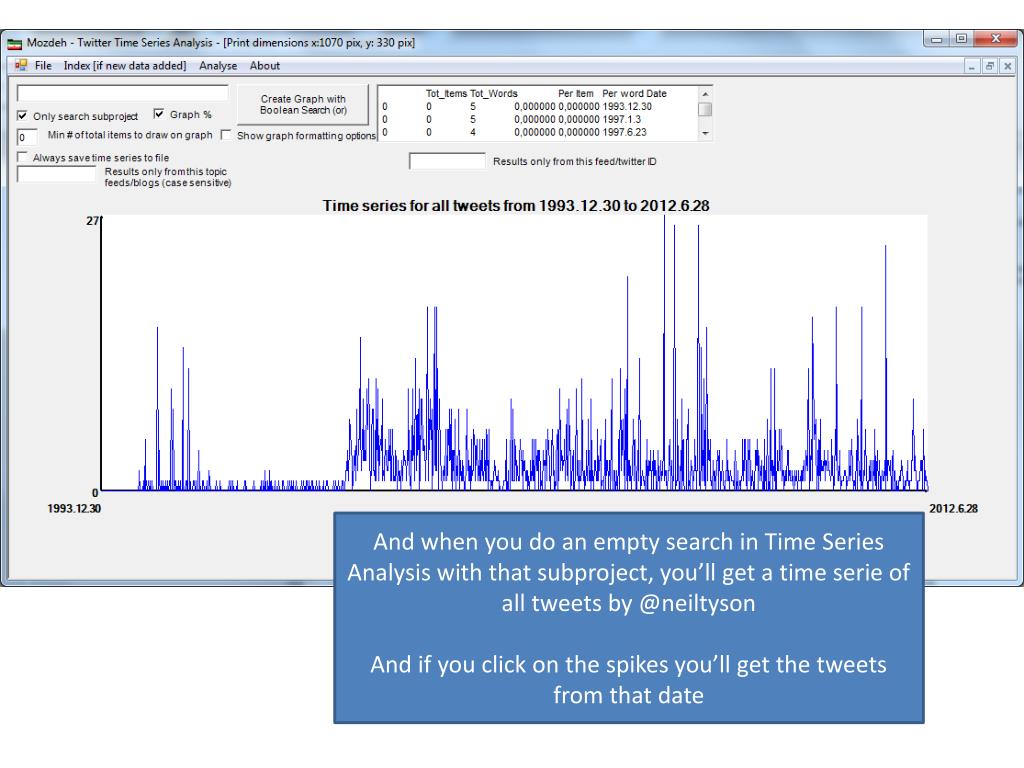Click the 2012.6.28 end date axis label
Image resolution: width=1024 pixels, height=768 pixels.
[x=953, y=508]
